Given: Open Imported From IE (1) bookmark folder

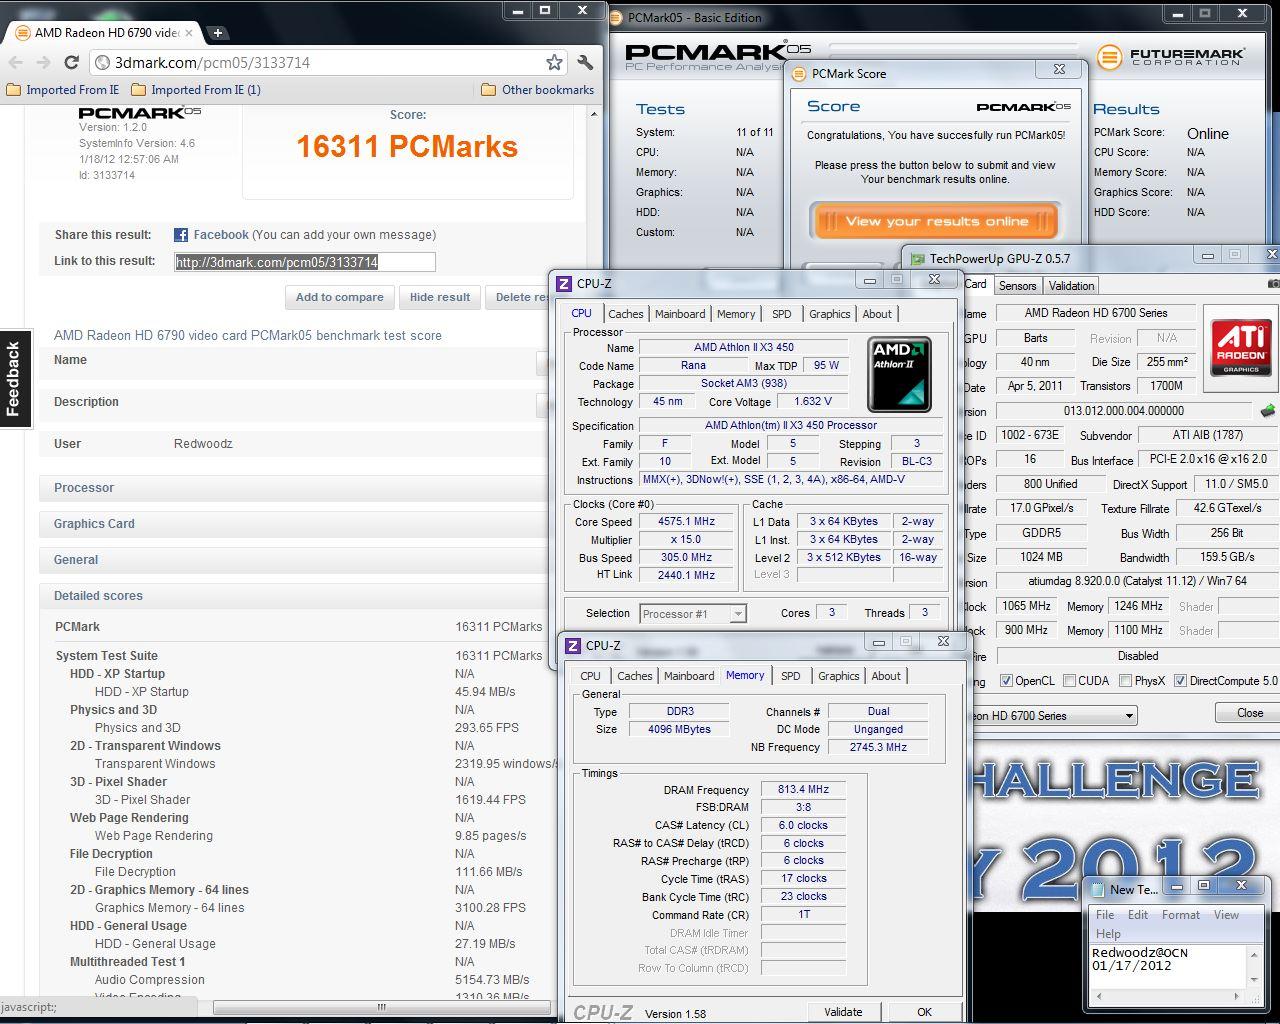Looking at the screenshot, I should point(196,90).
